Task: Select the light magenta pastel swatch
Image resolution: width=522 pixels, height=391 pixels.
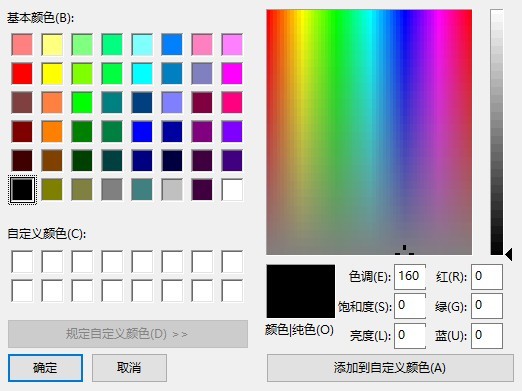Action: [x=232, y=44]
